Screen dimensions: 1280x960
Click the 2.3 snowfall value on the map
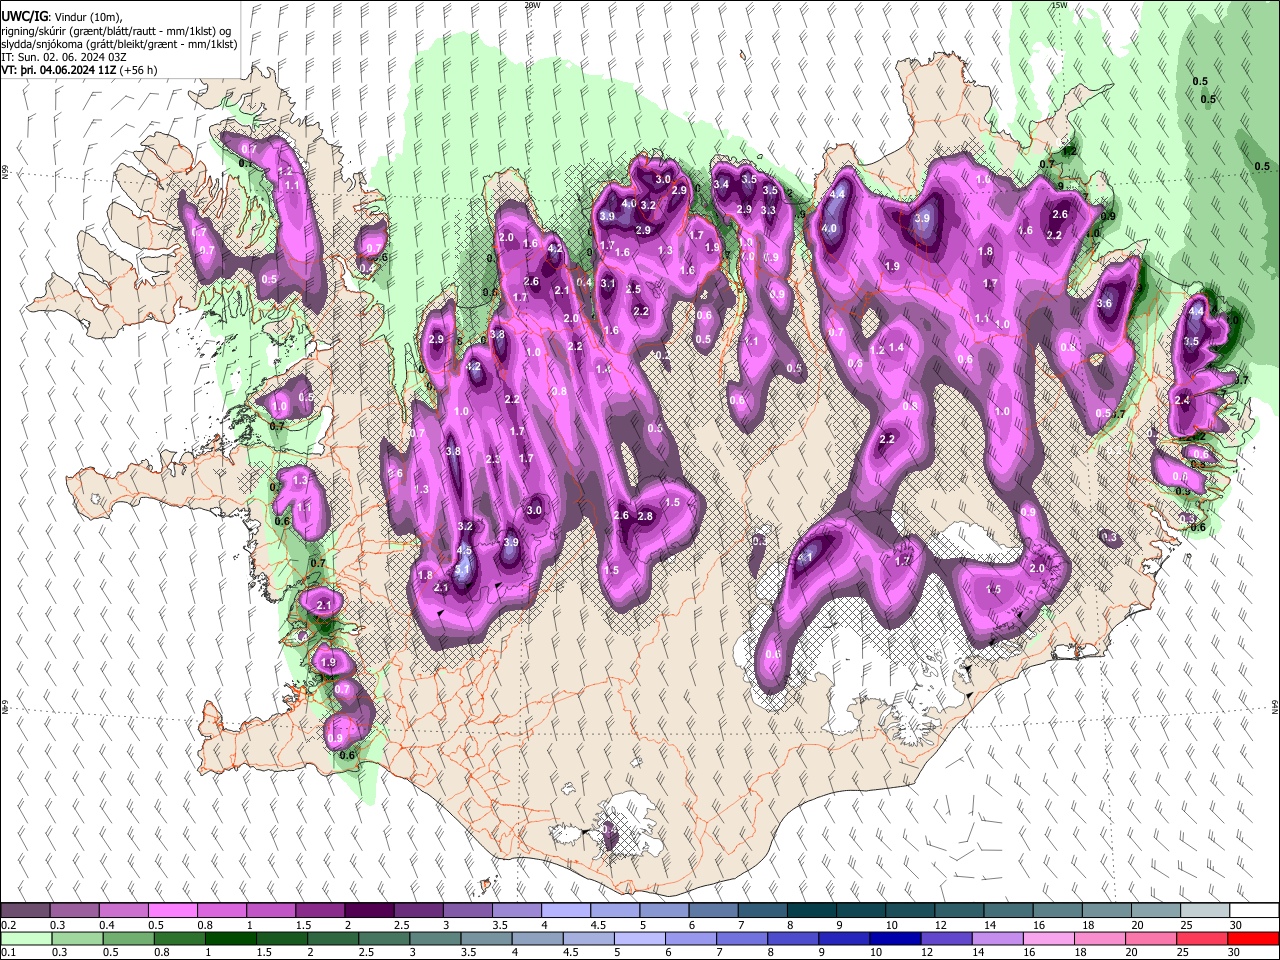coord(492,459)
